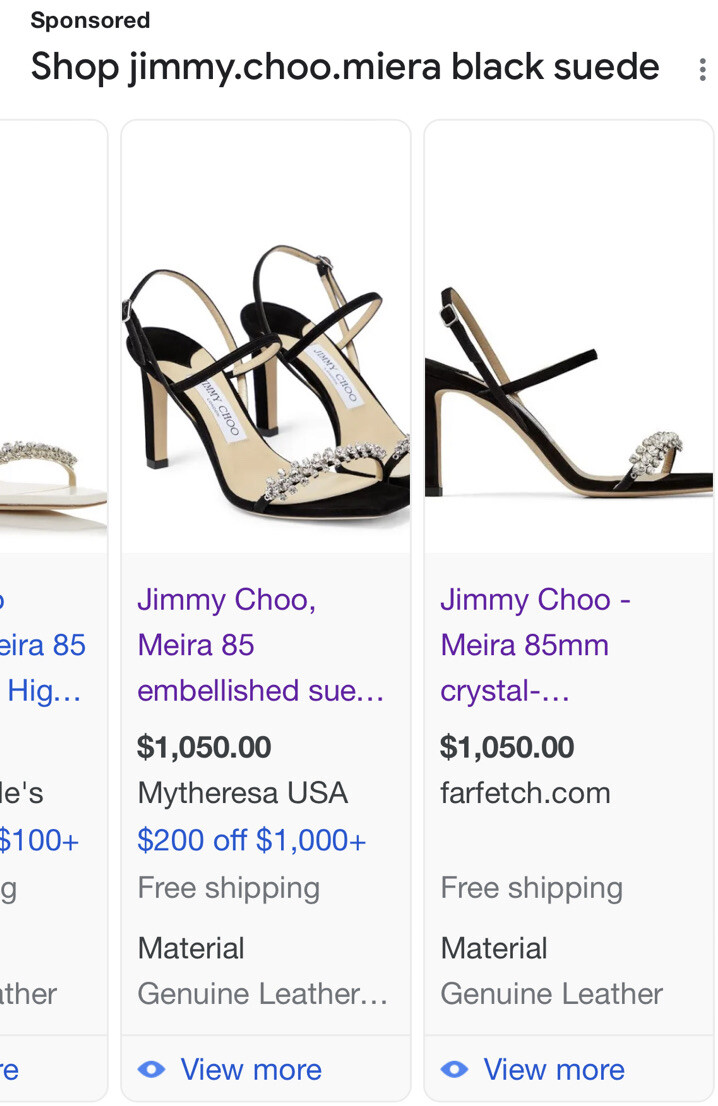This screenshot has width=718, height=1106.
Task: Click the $1,050.00 price on farfetch card
Action: 507,747
